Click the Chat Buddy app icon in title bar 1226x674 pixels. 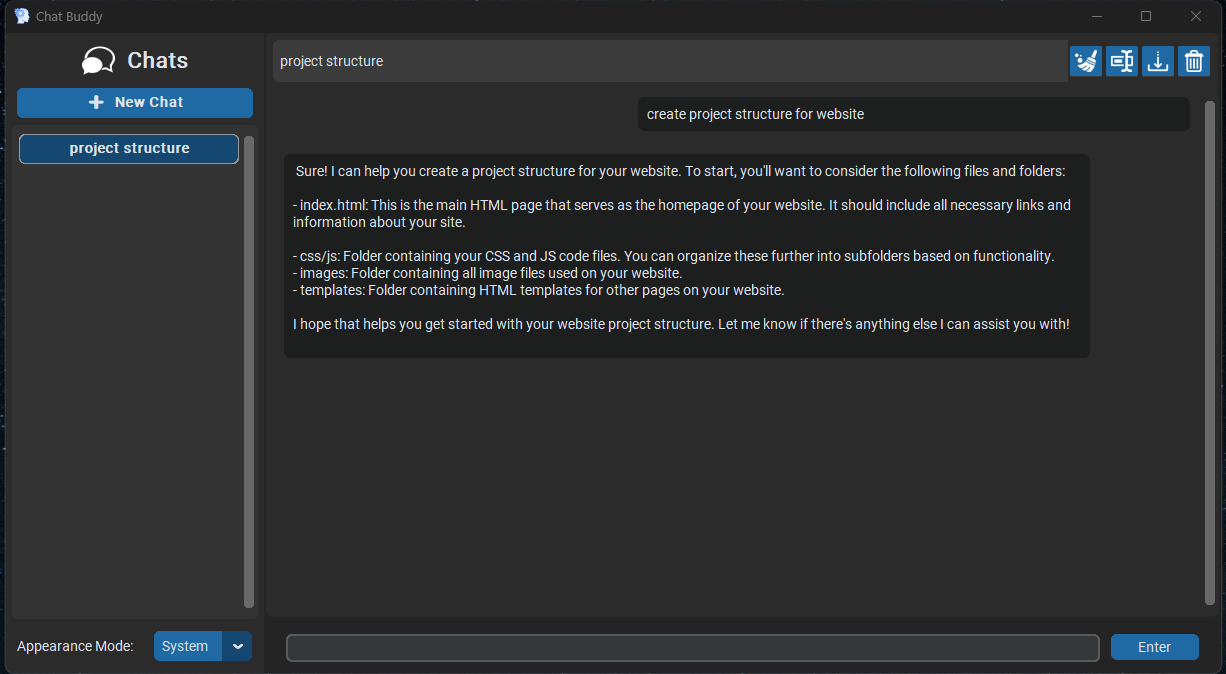pyautogui.click(x=22, y=16)
